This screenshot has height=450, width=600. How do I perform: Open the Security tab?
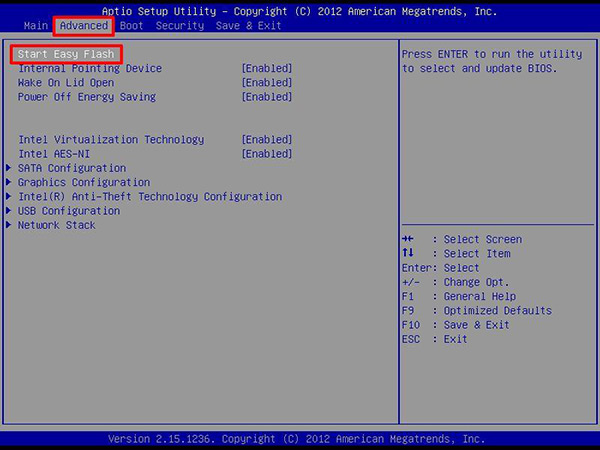180,25
